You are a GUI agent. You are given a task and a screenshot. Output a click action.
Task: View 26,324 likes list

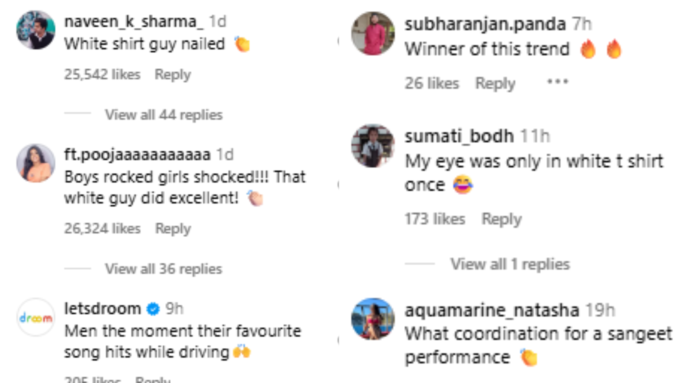(102, 228)
